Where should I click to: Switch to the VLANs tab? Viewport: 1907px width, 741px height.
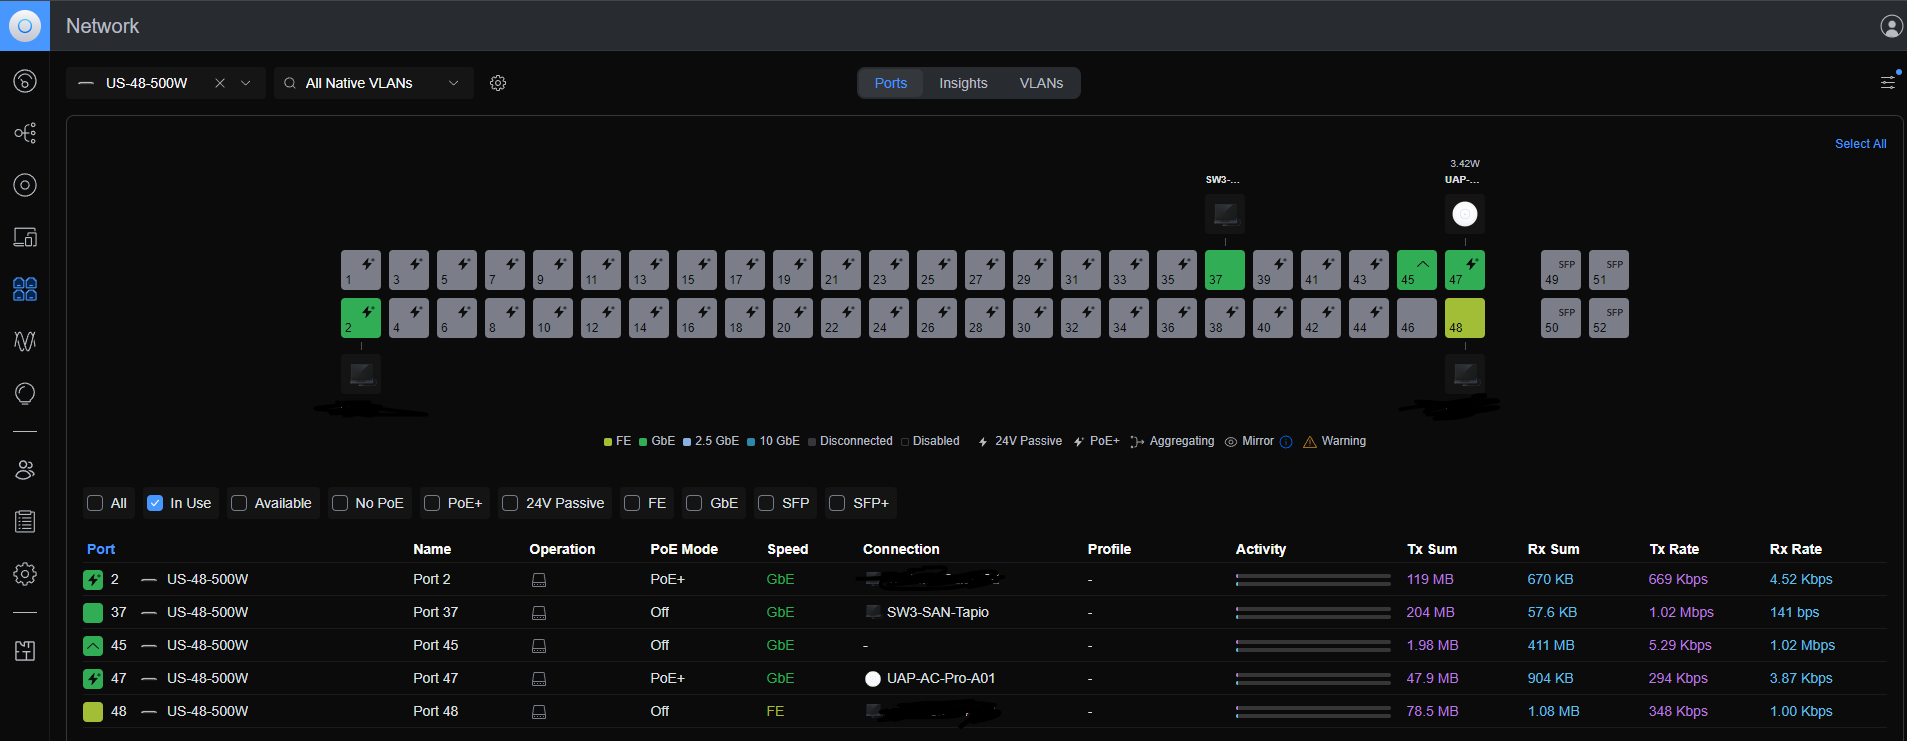point(1040,83)
